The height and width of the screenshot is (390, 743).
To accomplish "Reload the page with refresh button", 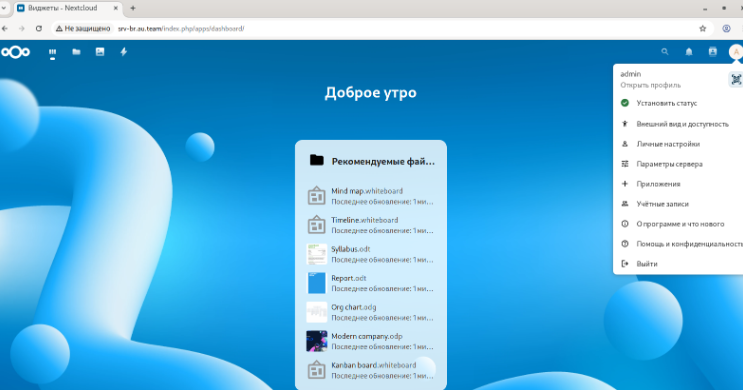I will click(39, 28).
